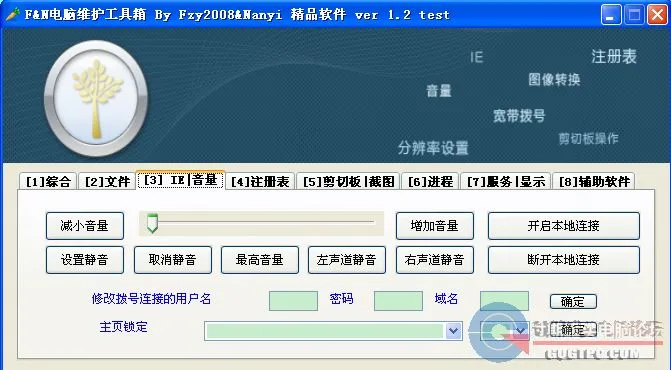Viewport: 671px width, 370px height.
Task: Click the 域名 input field
Action: point(505,301)
